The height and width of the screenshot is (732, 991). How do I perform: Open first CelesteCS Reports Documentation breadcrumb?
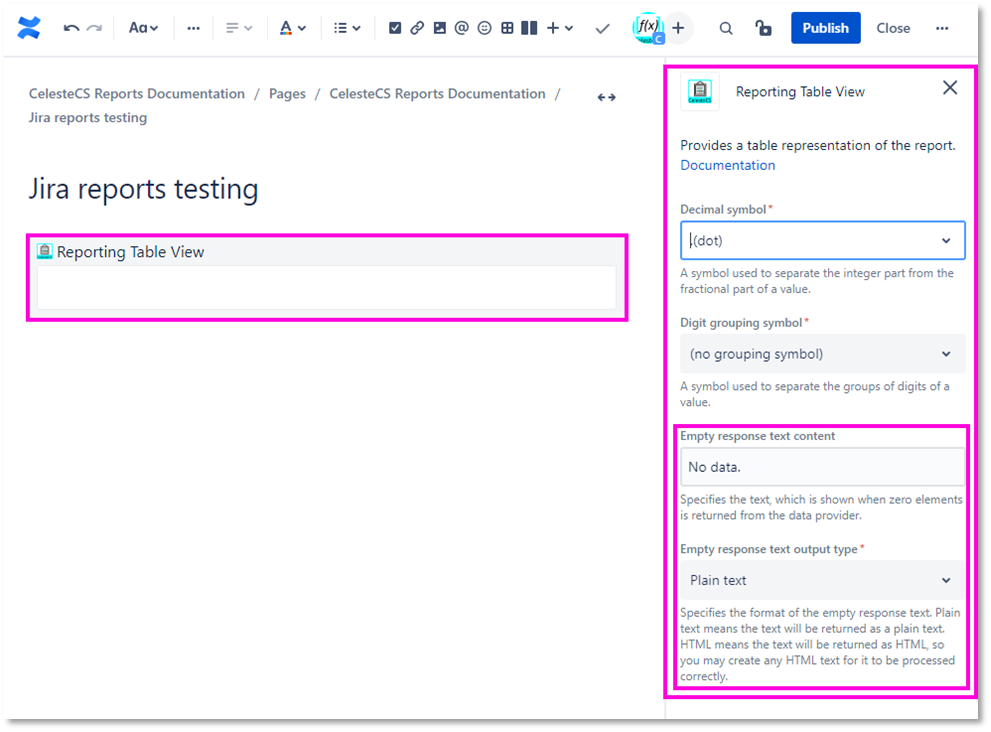pos(137,94)
